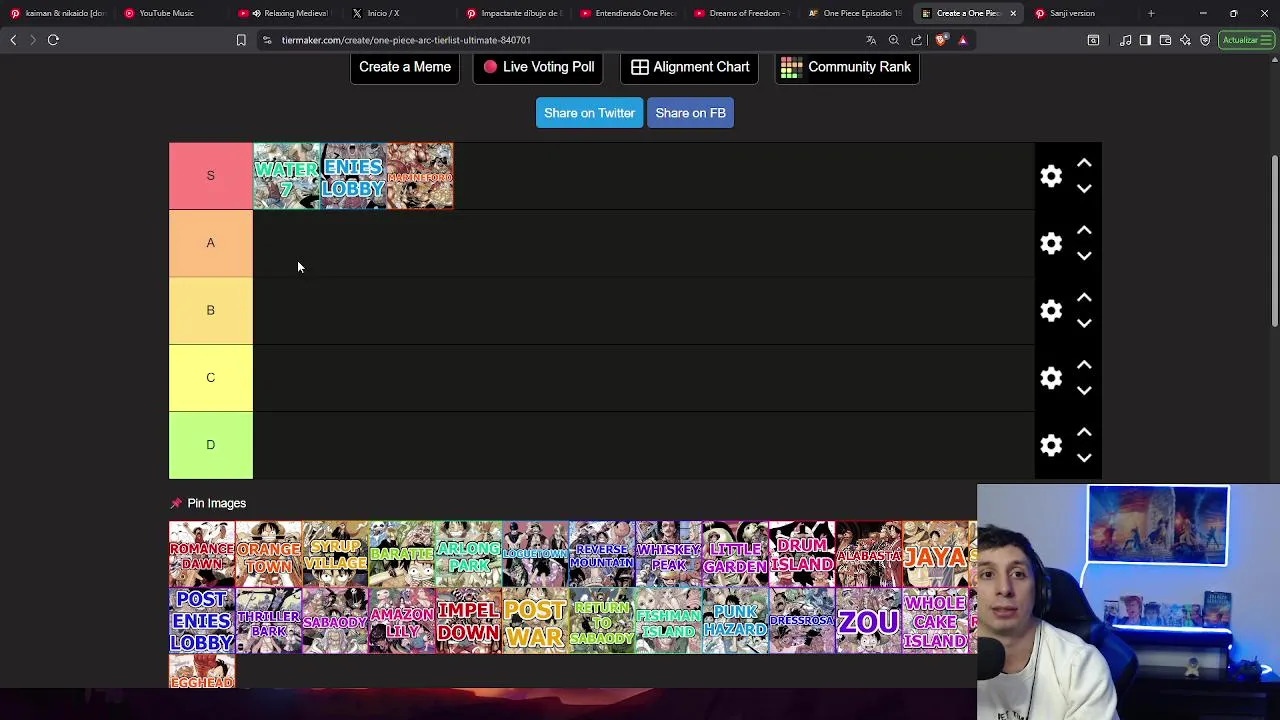Viewport: 1280px width, 720px height.
Task: Pick the Whiskey Peak arc image
Action: 669,553
